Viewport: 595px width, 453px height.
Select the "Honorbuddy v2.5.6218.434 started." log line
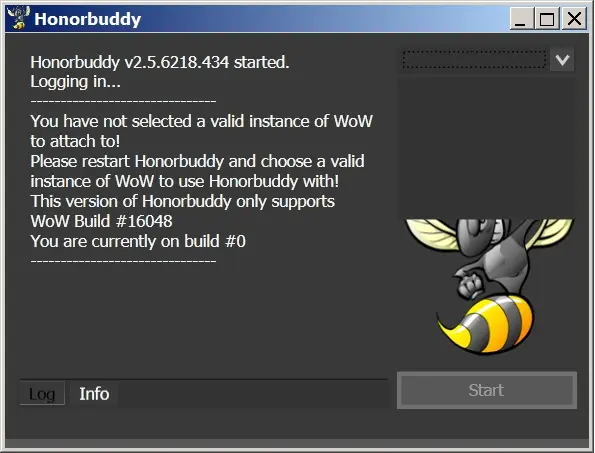tap(160, 62)
